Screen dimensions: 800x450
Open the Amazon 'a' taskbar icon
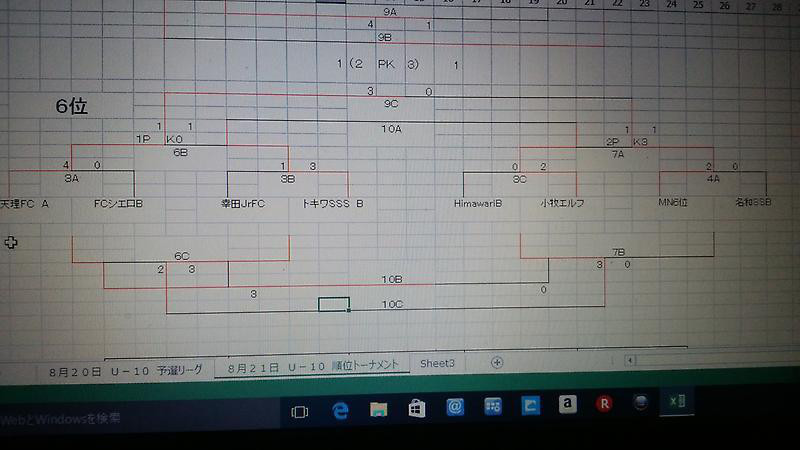click(566, 404)
